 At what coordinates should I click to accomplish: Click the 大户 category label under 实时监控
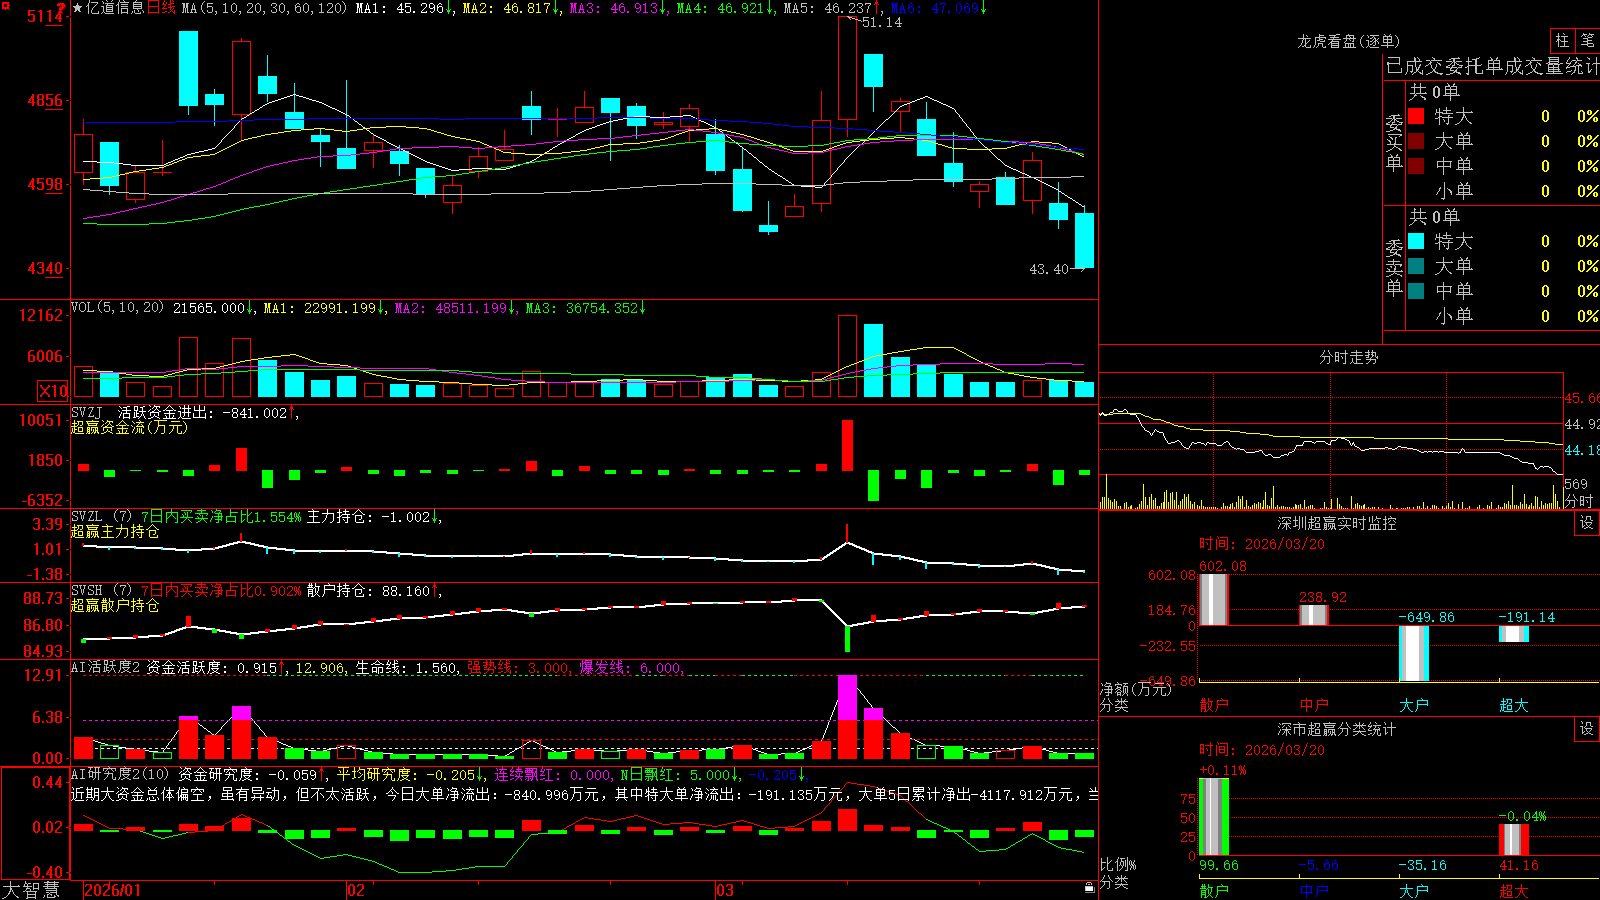click(1413, 705)
